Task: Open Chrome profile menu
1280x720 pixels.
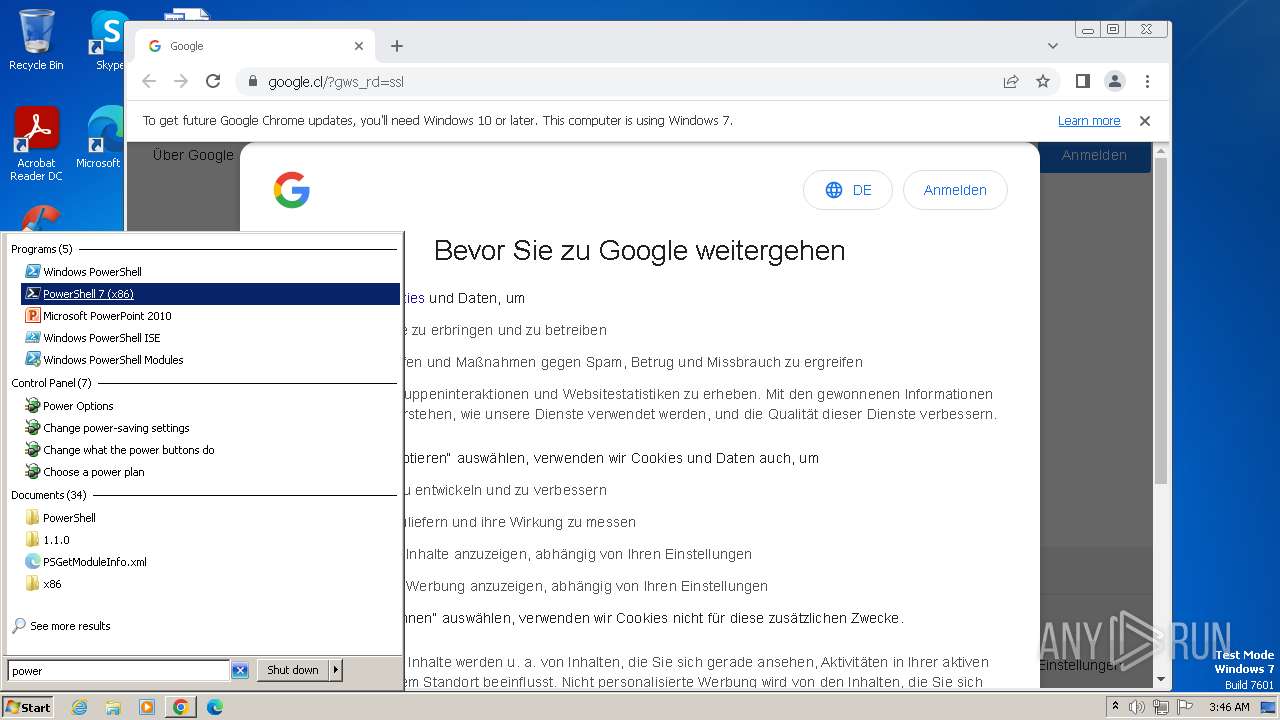Action: (x=1115, y=82)
